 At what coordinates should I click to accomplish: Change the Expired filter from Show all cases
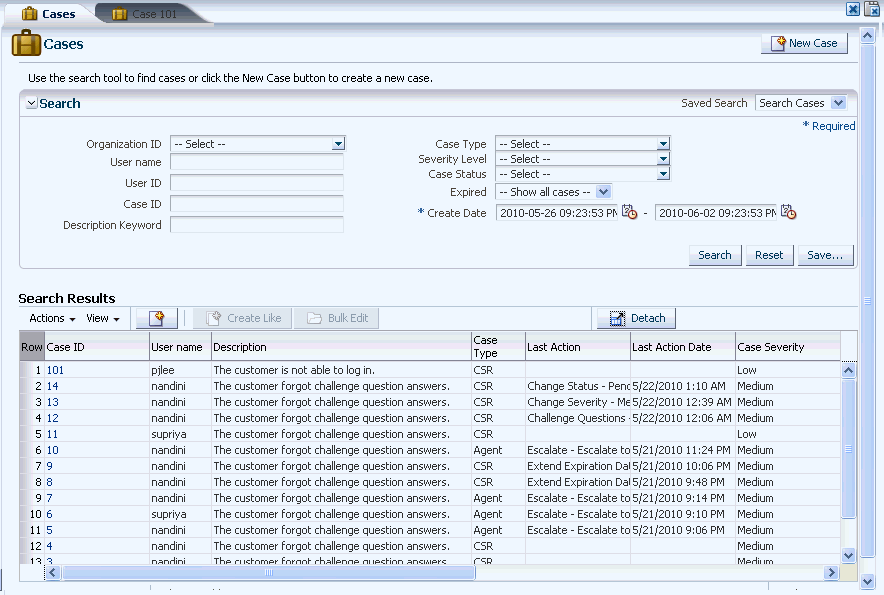(604, 191)
